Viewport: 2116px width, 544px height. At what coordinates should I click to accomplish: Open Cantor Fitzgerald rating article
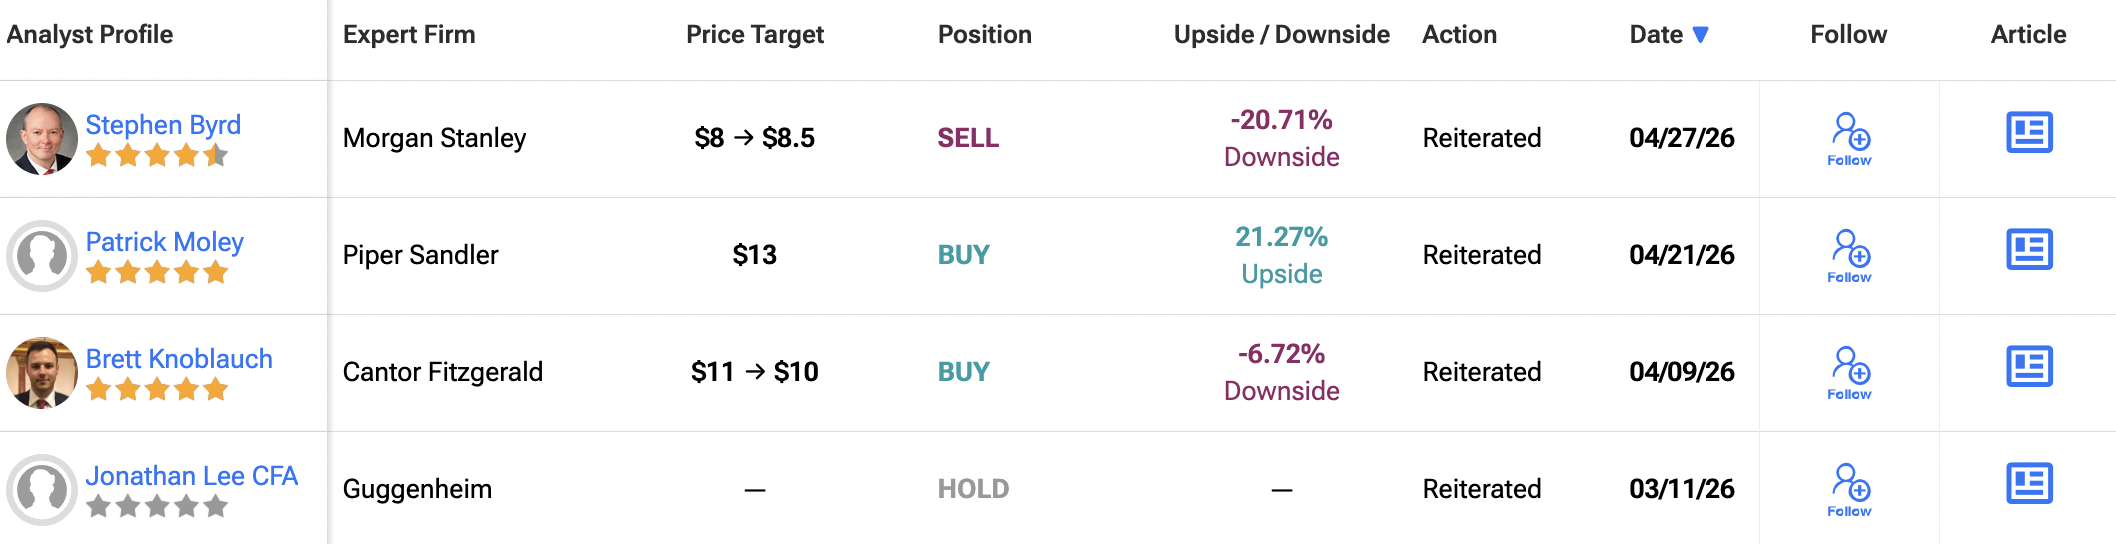(2029, 367)
